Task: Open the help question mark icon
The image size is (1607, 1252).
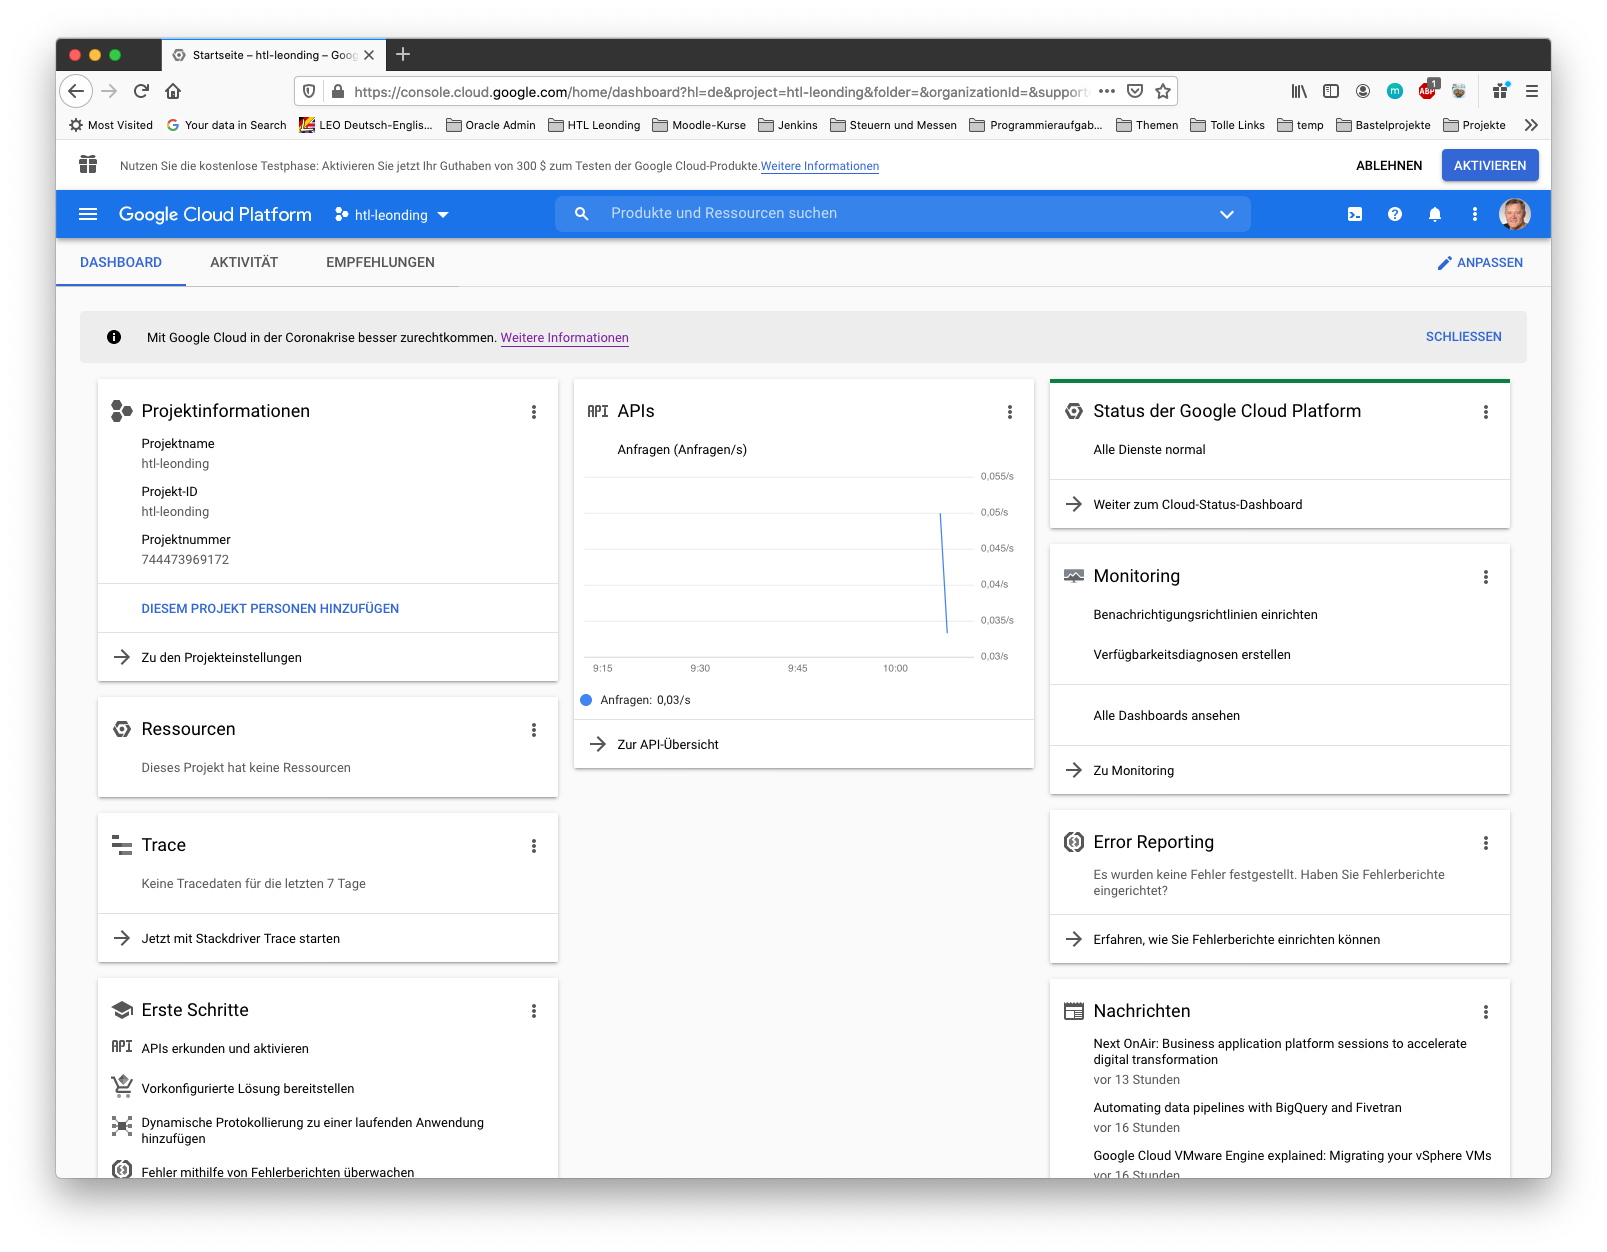Action: pyautogui.click(x=1395, y=214)
